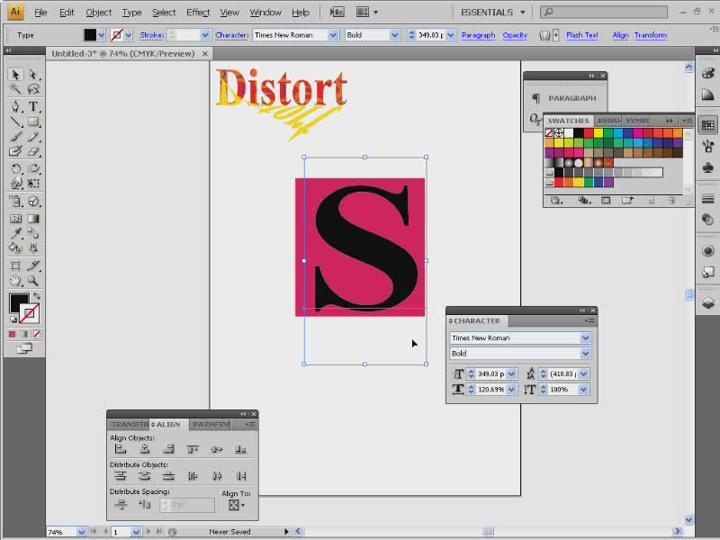The height and width of the screenshot is (540, 720).
Task: Select the Zoom tool
Action: pos(33,281)
